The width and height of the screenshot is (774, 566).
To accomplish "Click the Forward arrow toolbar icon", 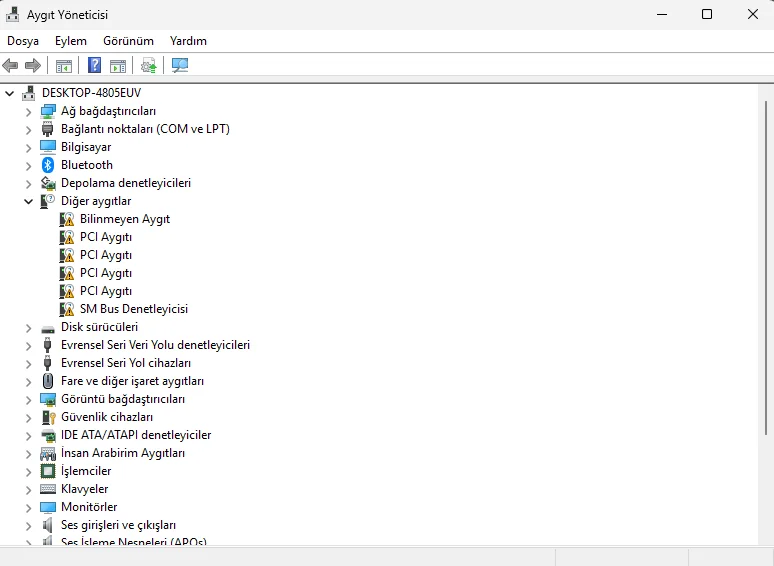I will pyautogui.click(x=33, y=65).
